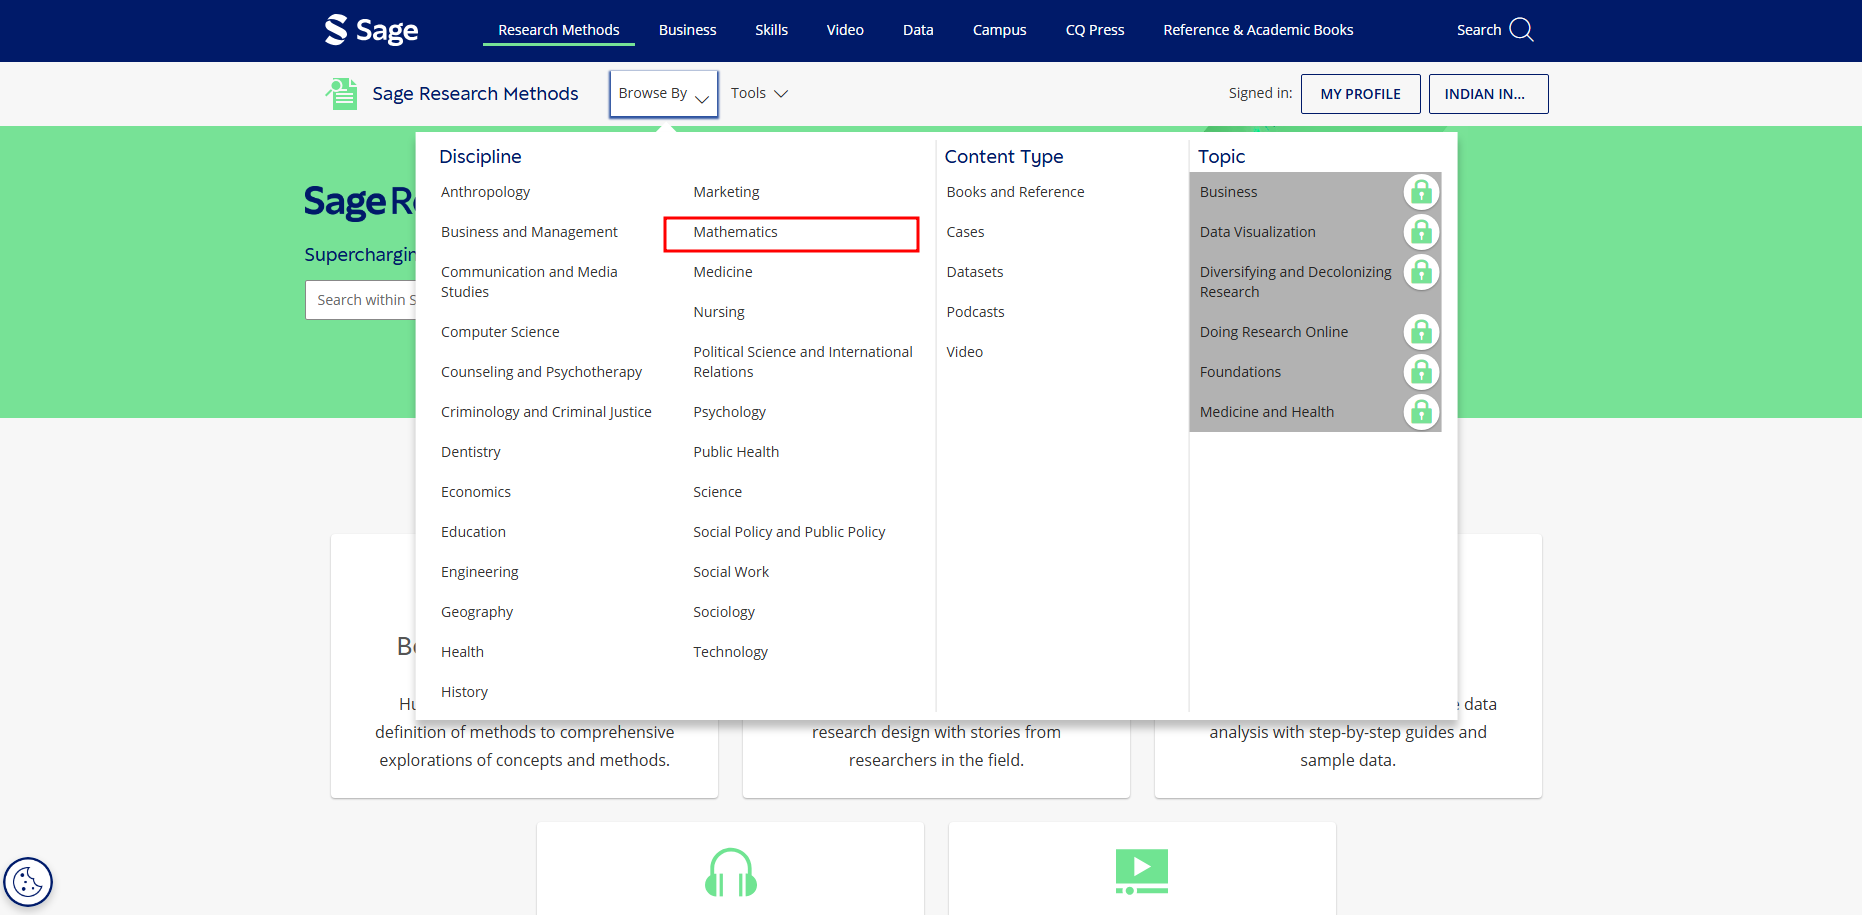Click lock icon beside Doing Research Online
The width and height of the screenshot is (1862, 915).
[1420, 332]
